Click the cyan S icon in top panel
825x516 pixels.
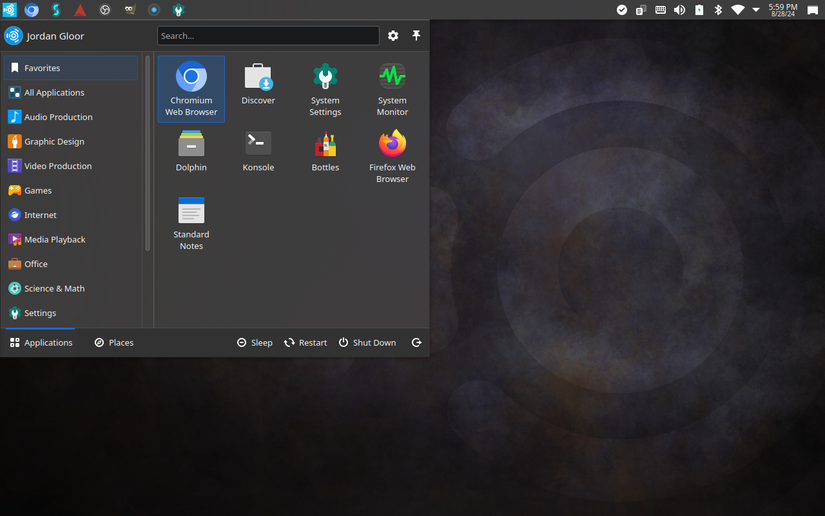[56, 9]
